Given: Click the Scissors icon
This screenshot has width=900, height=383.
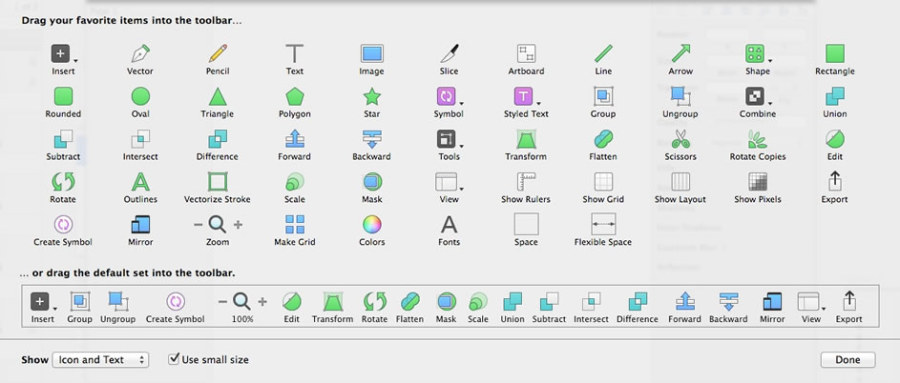Looking at the screenshot, I should (x=680, y=139).
